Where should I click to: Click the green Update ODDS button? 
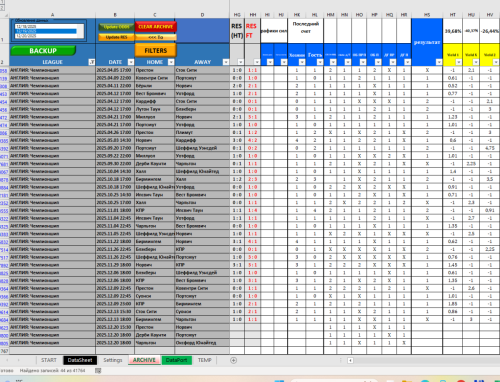click(x=116, y=27)
